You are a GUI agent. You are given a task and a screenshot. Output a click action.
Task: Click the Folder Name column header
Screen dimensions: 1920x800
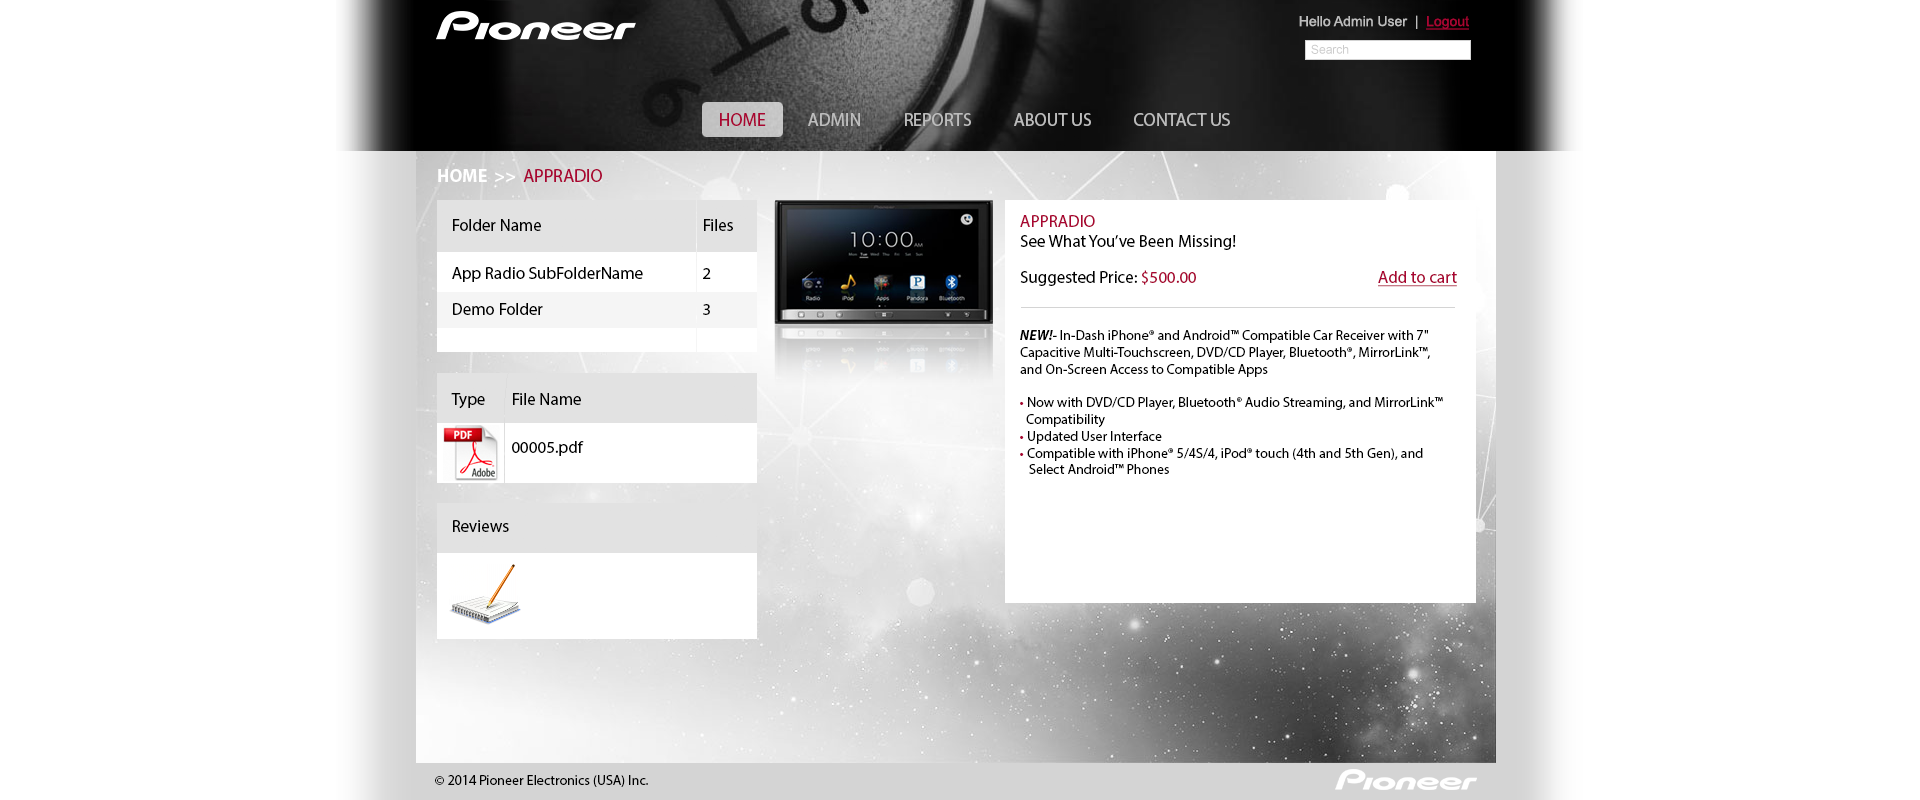coord(496,226)
